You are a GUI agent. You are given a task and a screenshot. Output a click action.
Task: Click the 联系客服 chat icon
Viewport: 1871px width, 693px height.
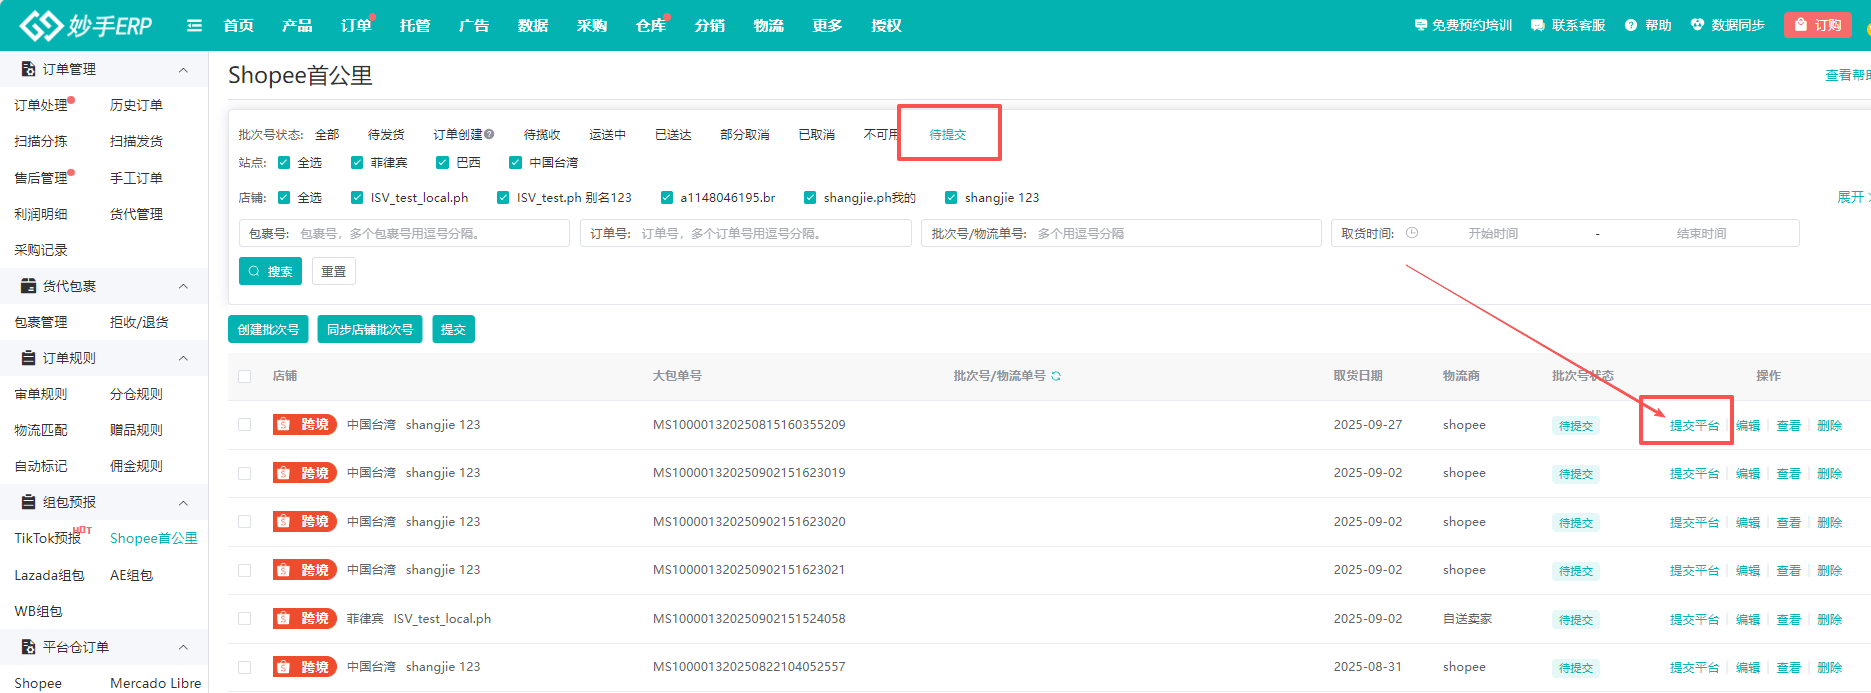pos(1538,25)
